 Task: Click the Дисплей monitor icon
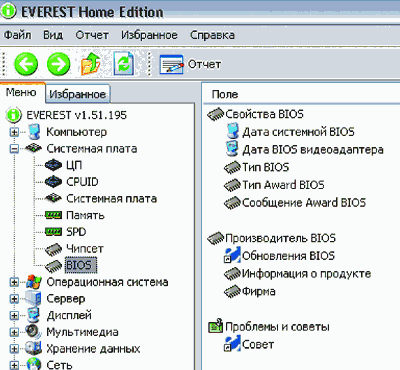click(x=33, y=315)
